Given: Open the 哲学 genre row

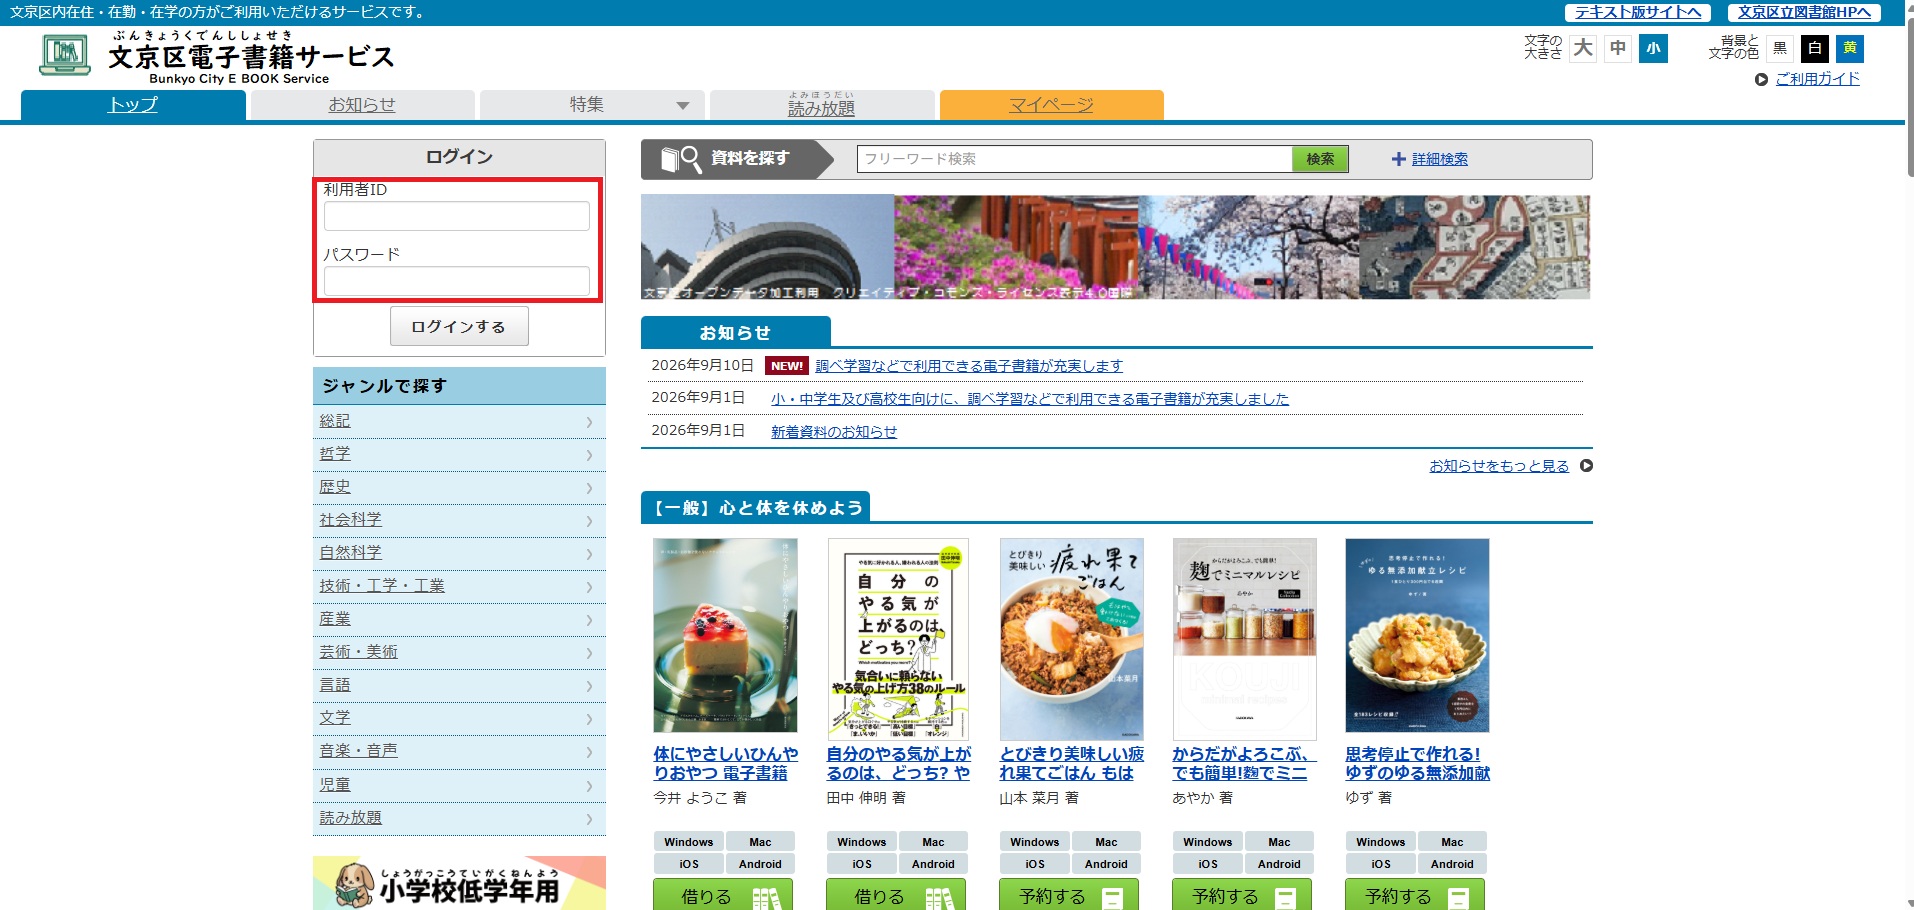Looking at the screenshot, I should point(459,454).
